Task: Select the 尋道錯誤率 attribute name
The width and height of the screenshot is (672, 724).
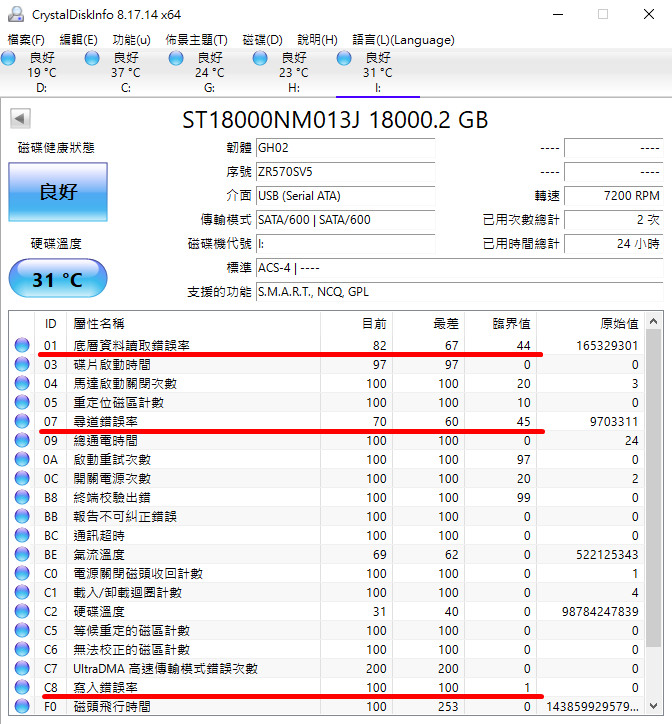Action: [x=105, y=421]
